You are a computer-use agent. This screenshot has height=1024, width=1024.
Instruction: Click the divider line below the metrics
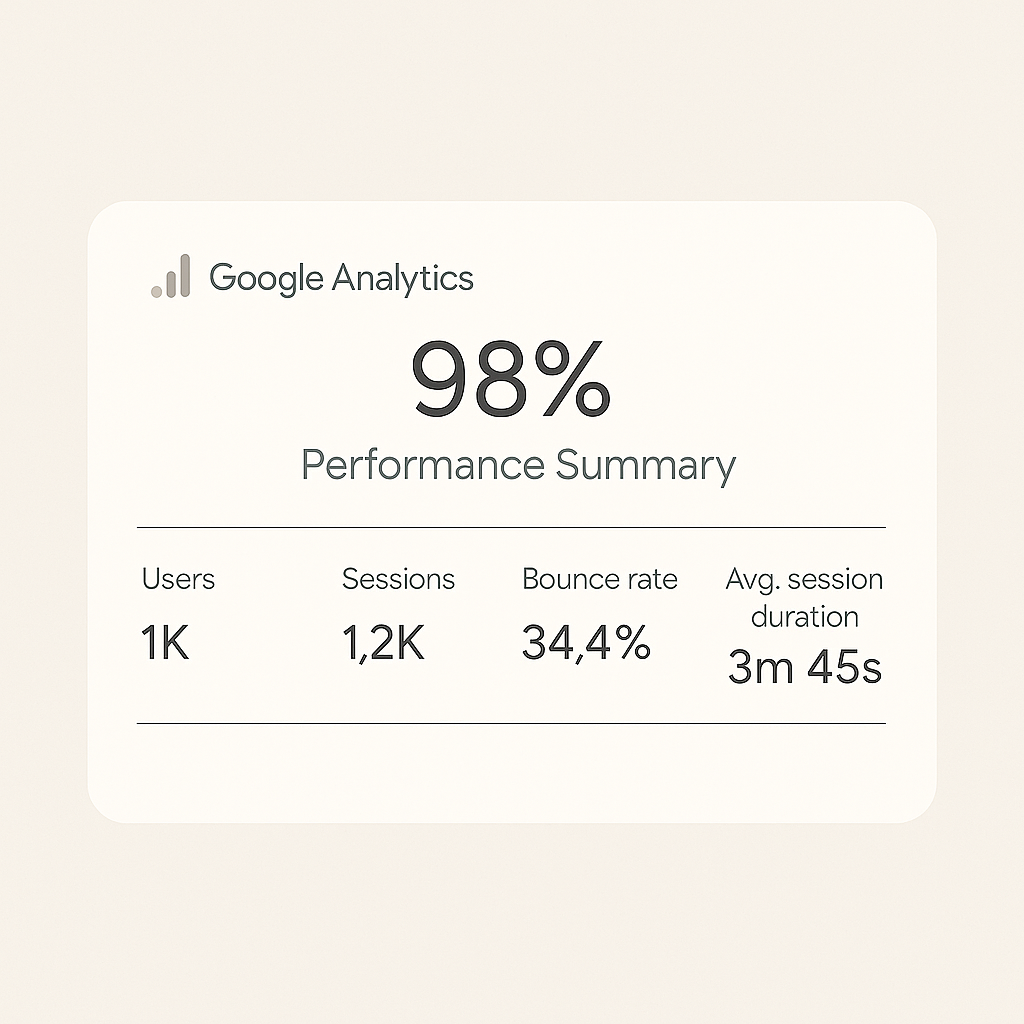[511, 724]
